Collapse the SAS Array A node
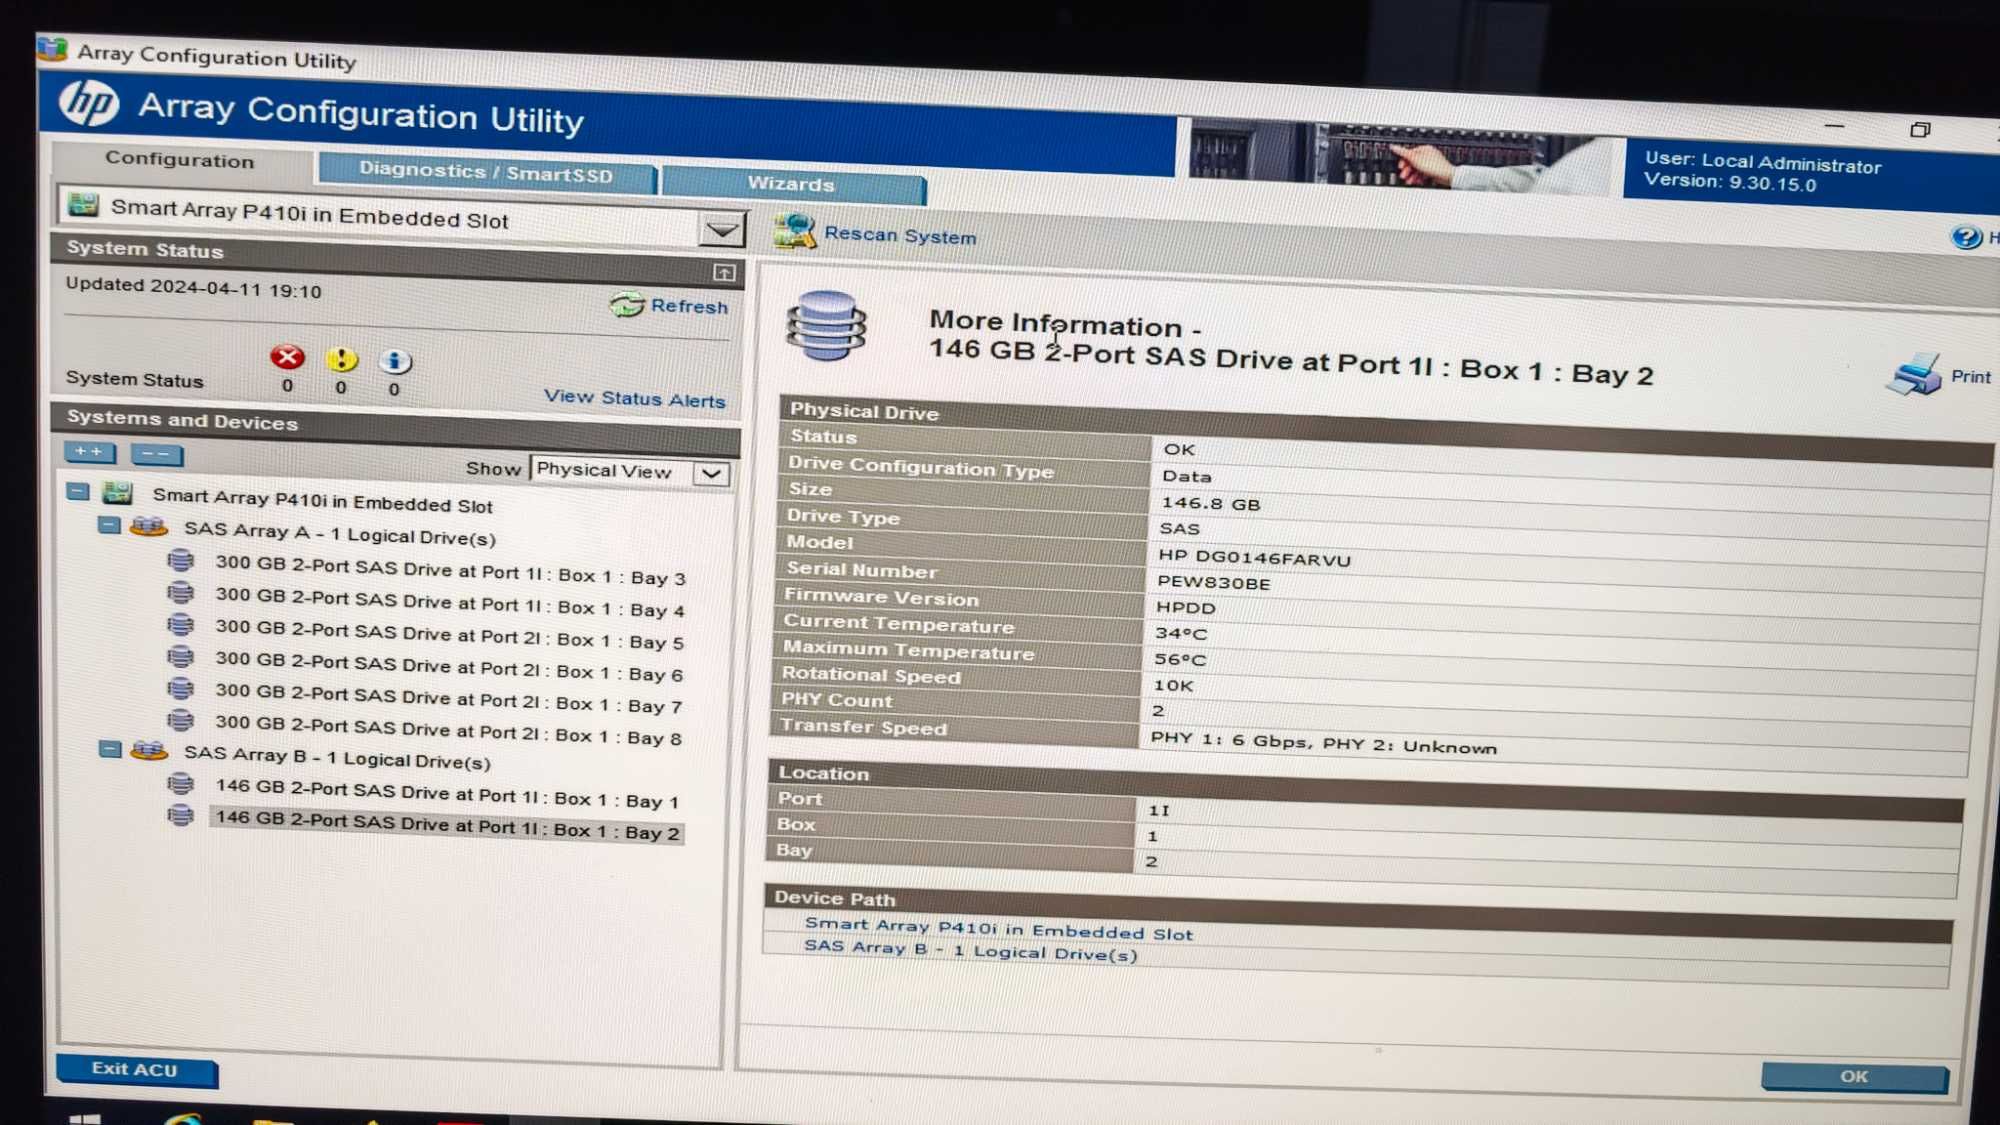2000x1125 pixels. tap(109, 525)
